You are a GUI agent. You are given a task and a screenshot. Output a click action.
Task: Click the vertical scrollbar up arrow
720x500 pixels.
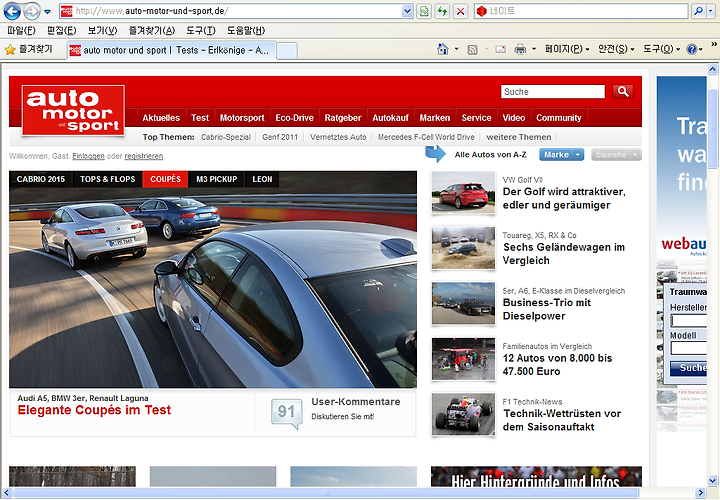coord(712,69)
